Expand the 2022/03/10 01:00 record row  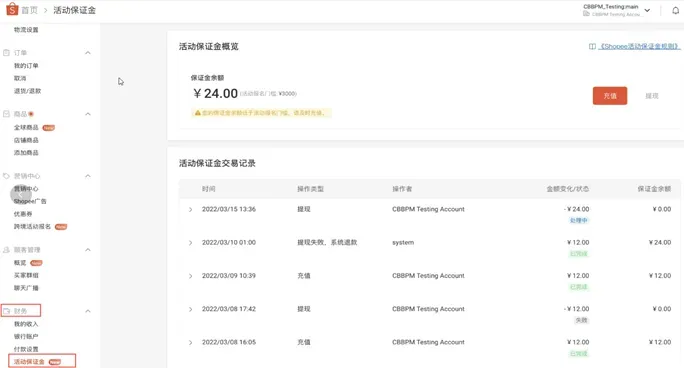coord(191,242)
